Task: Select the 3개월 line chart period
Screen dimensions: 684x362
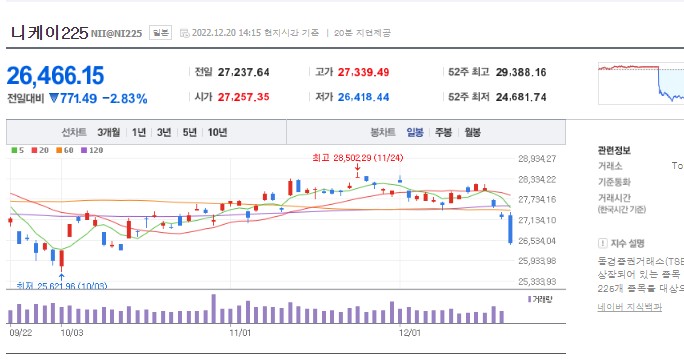Action: tap(109, 132)
